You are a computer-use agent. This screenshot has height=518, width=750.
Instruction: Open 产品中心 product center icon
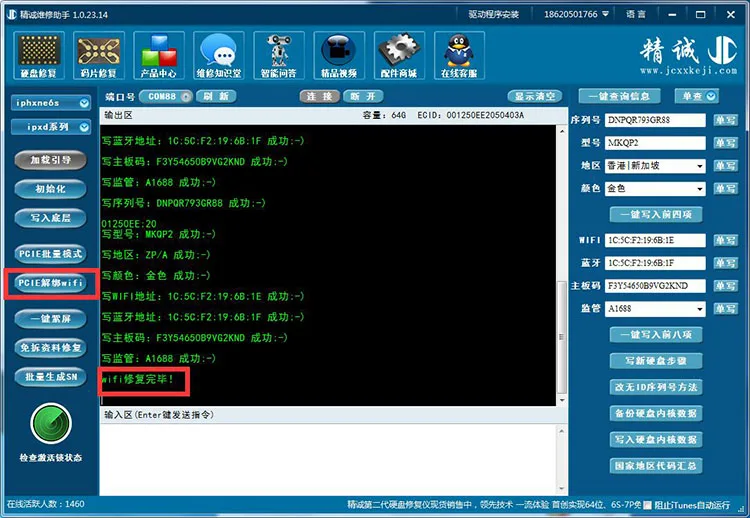pyautogui.click(x=159, y=55)
